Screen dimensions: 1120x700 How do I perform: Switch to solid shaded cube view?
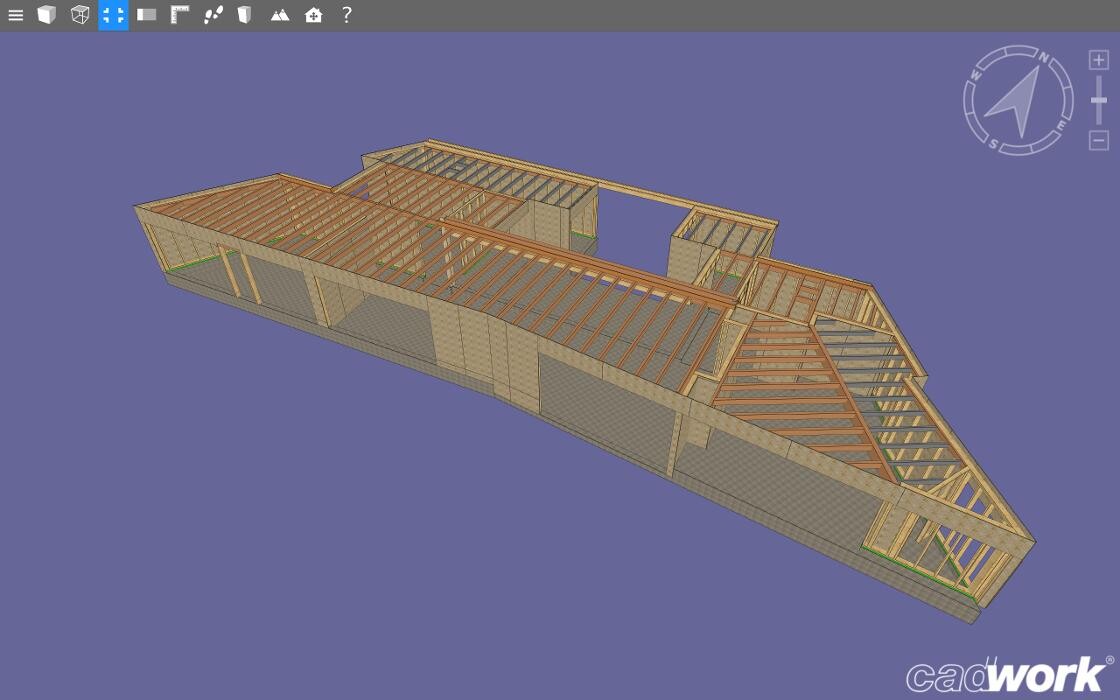click(47, 15)
